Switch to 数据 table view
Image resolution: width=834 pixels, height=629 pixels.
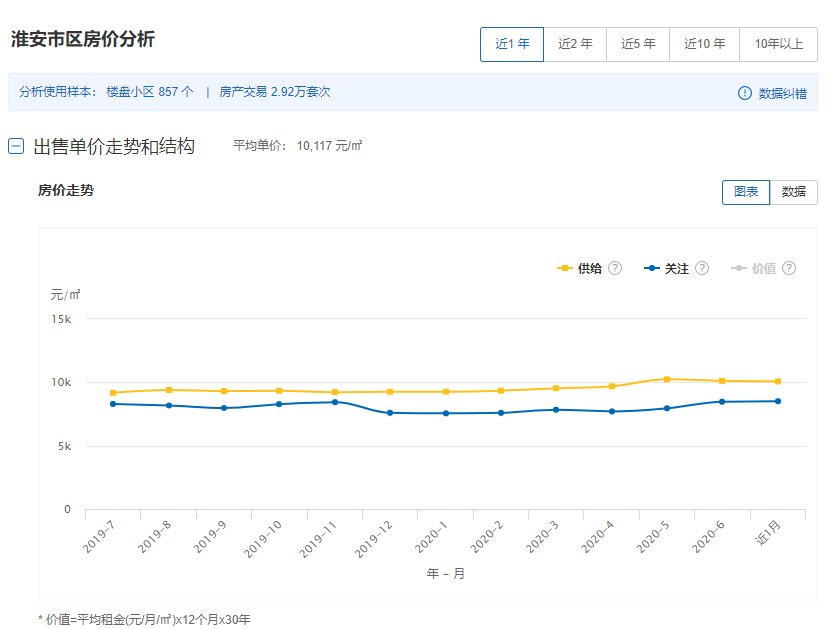tap(793, 192)
